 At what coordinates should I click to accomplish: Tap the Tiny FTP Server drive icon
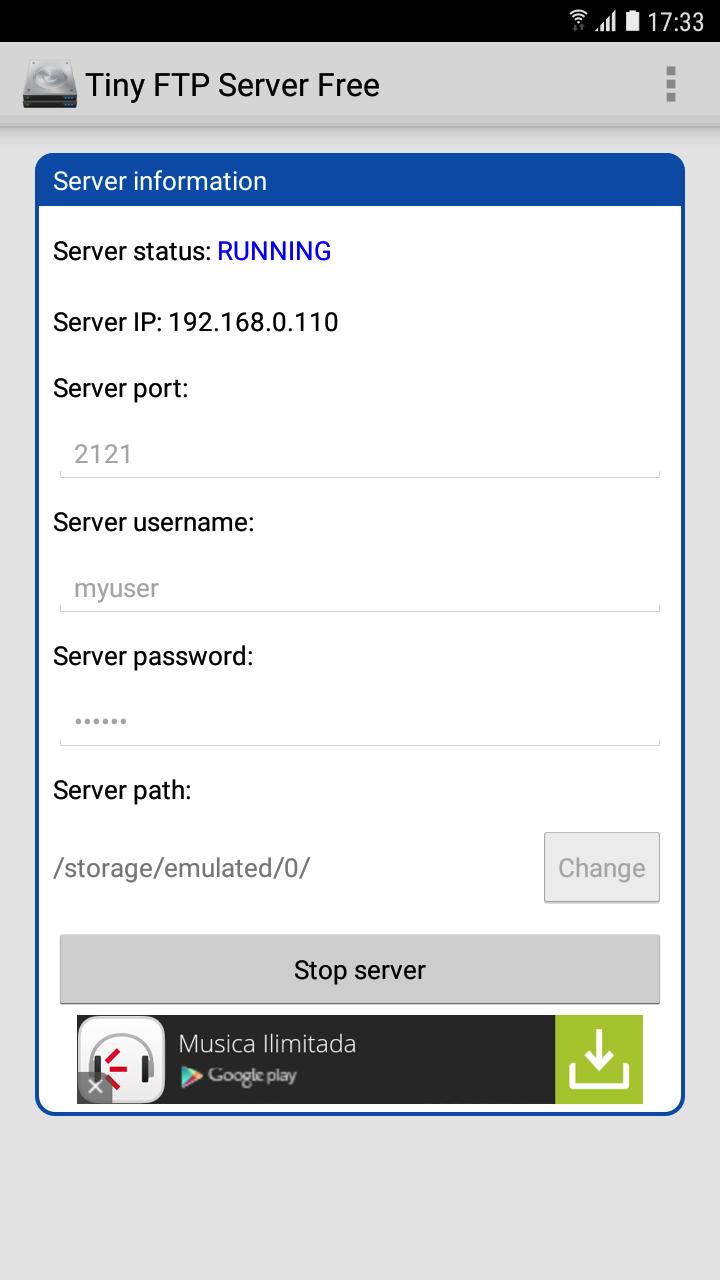tap(48, 85)
